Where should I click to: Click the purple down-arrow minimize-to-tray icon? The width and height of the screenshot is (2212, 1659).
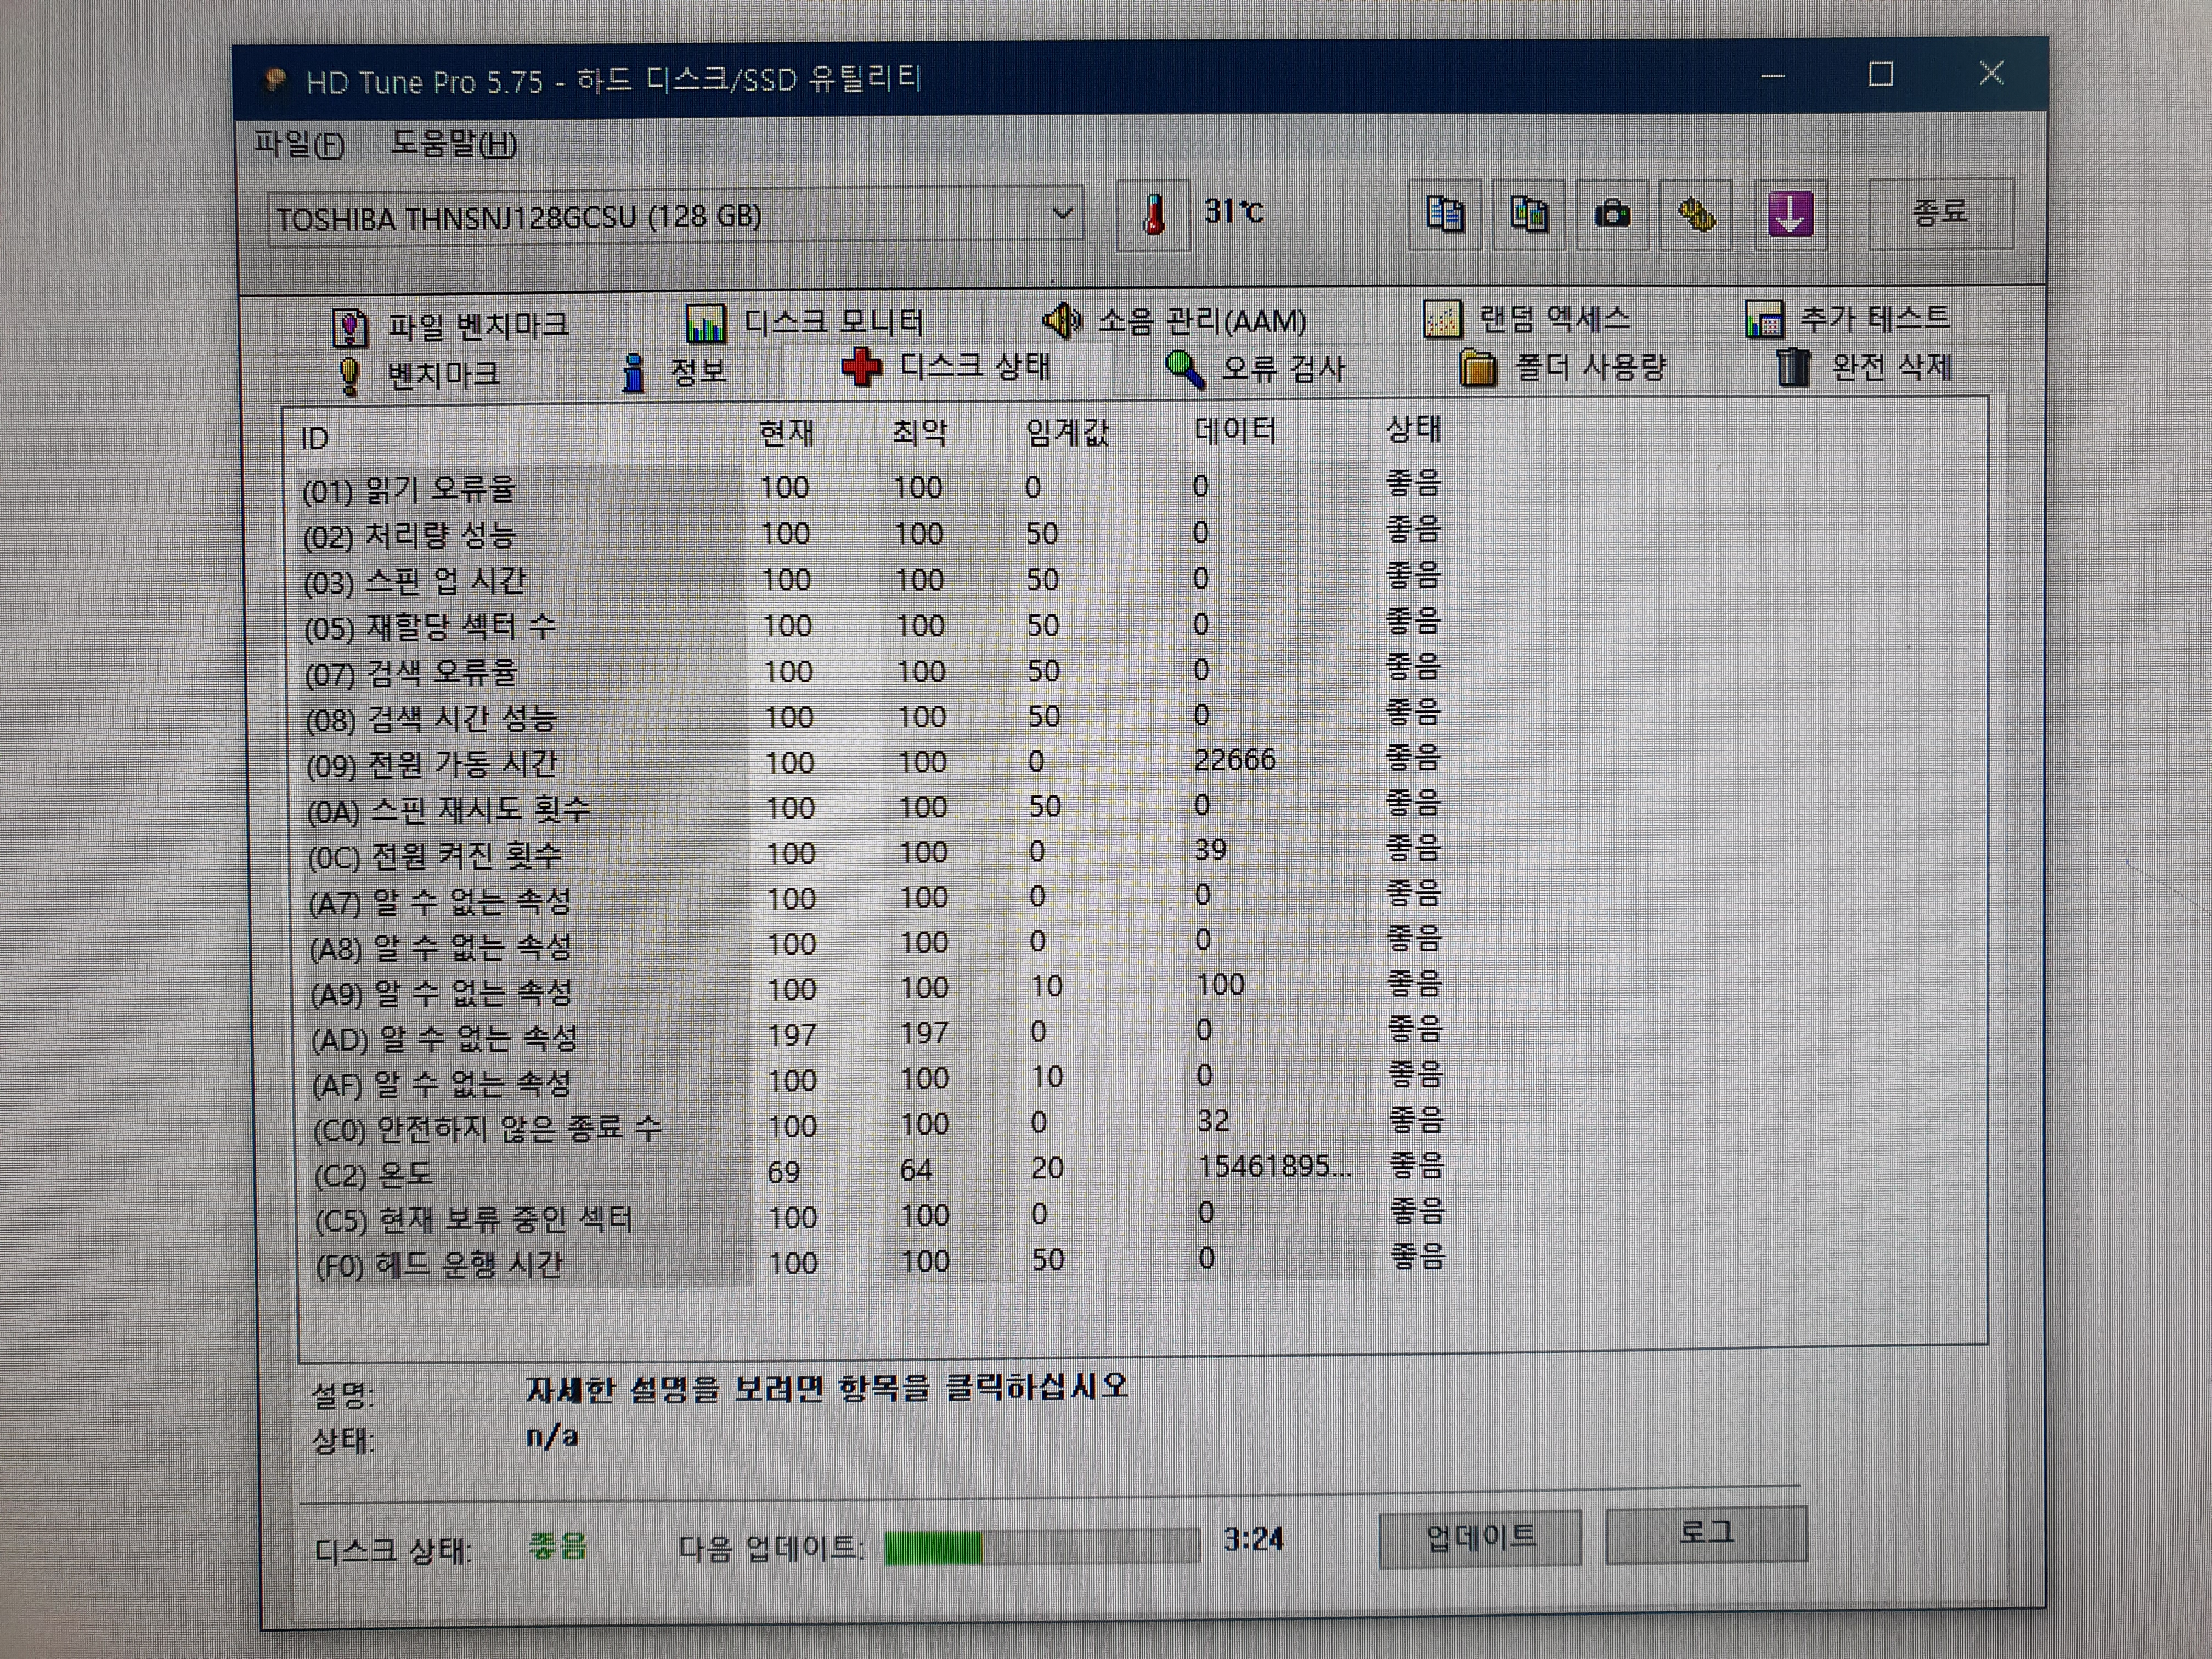tap(1790, 214)
